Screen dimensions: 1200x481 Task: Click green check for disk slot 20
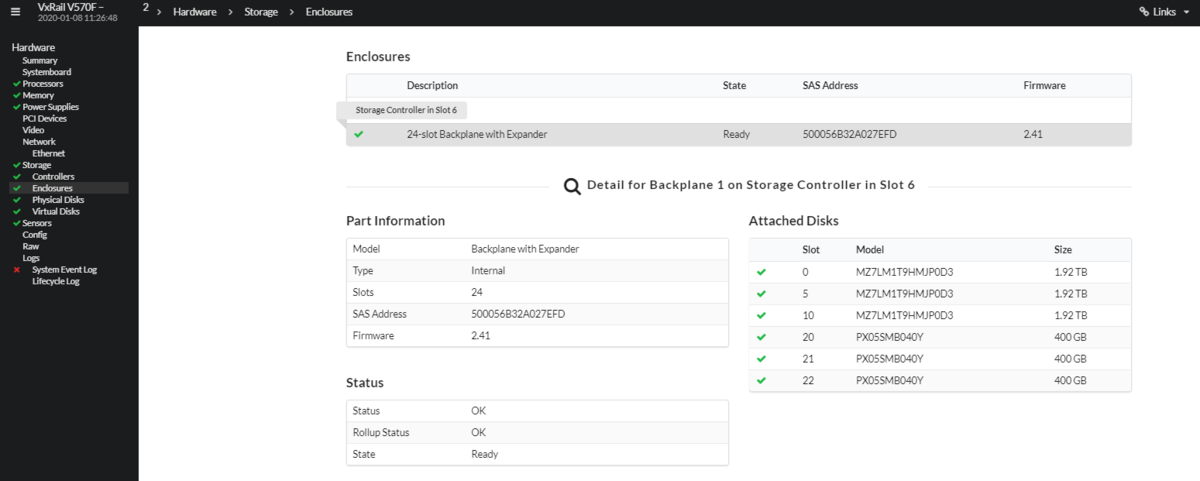762,337
